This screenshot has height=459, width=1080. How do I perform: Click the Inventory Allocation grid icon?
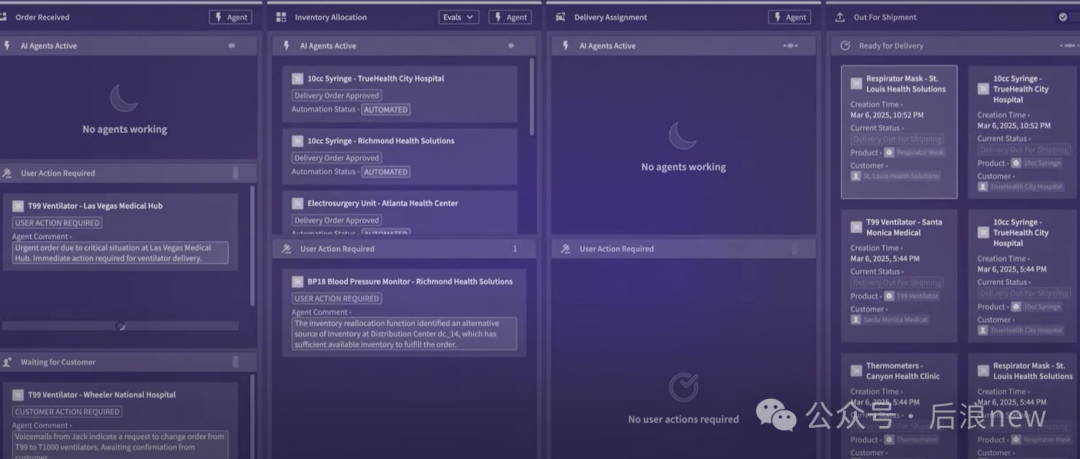tap(281, 17)
